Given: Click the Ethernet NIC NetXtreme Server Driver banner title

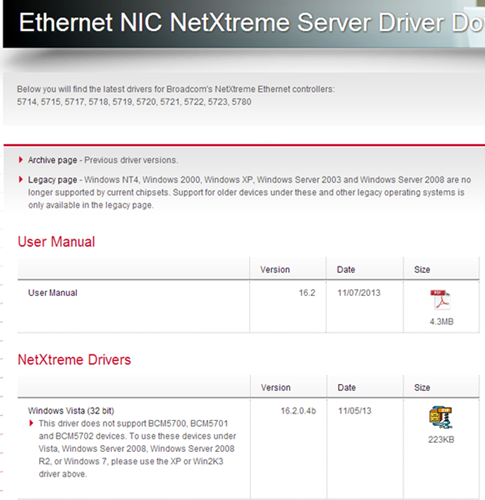Looking at the screenshot, I should [252, 23].
